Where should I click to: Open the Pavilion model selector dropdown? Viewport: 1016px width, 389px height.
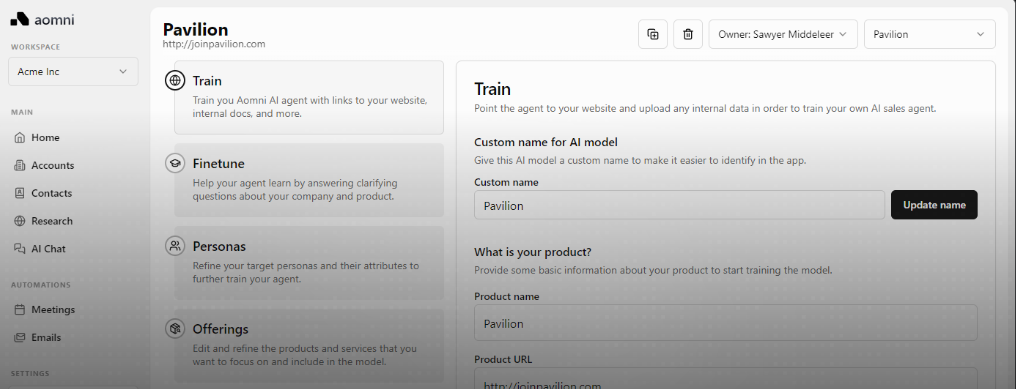point(930,34)
